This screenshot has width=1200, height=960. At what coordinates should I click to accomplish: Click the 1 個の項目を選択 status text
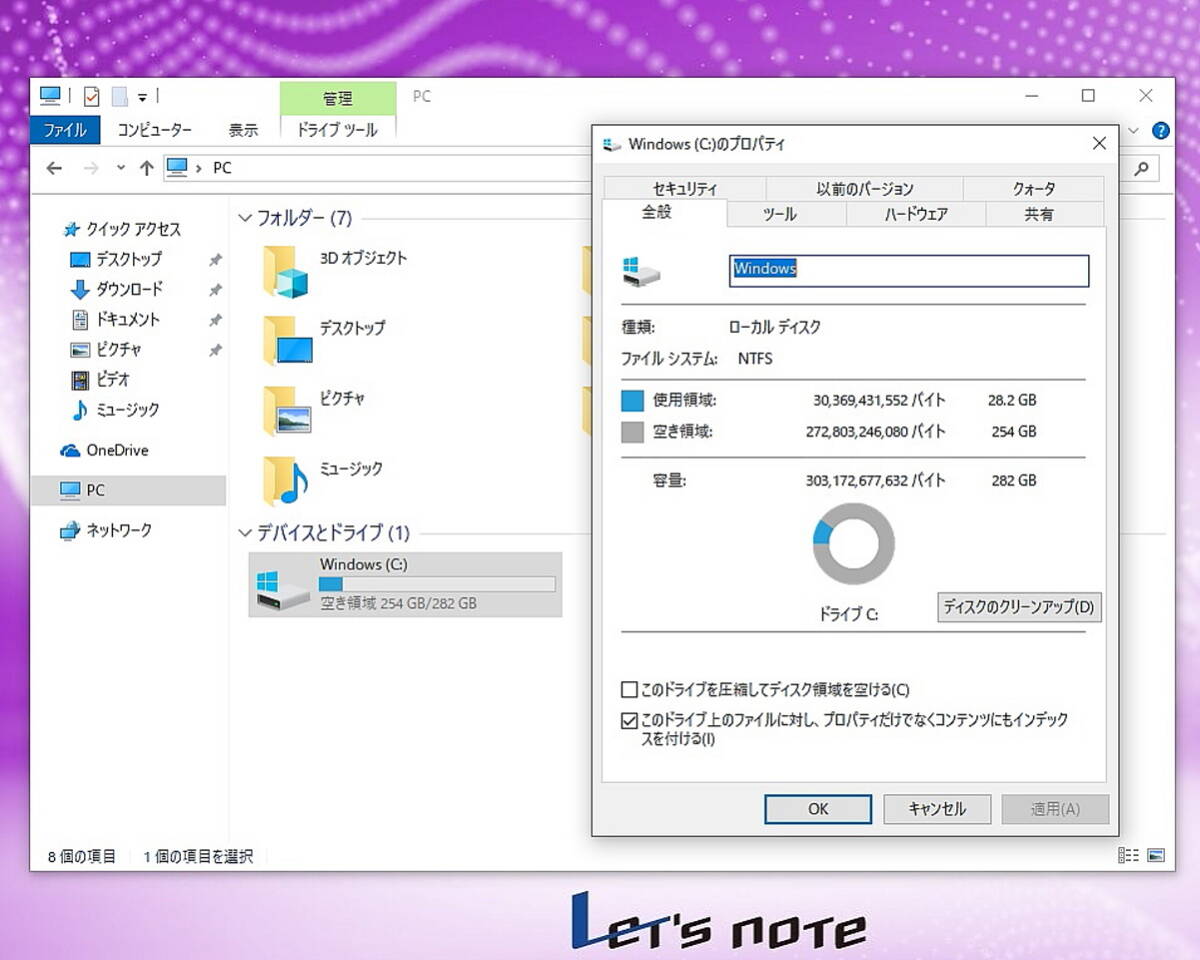coord(198,857)
